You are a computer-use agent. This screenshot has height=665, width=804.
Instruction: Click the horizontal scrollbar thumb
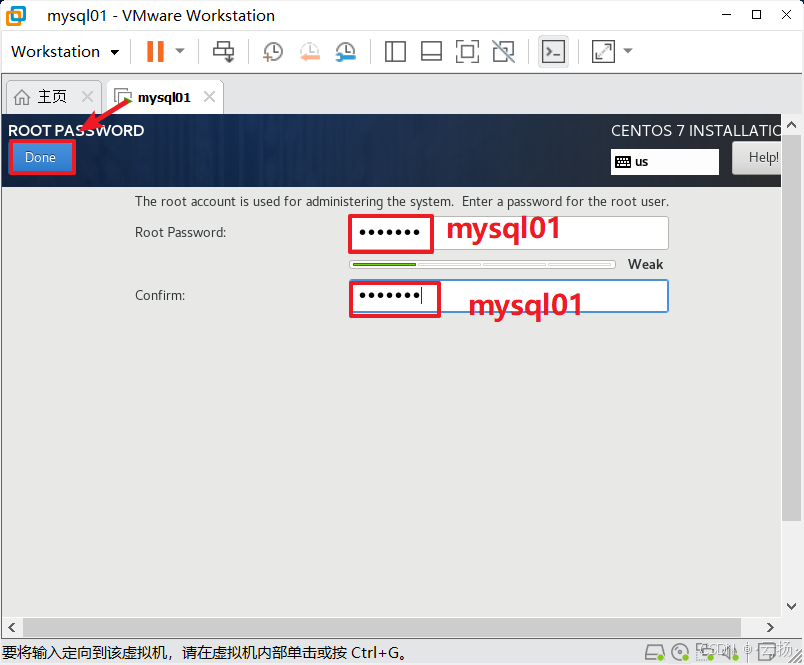pos(381,627)
